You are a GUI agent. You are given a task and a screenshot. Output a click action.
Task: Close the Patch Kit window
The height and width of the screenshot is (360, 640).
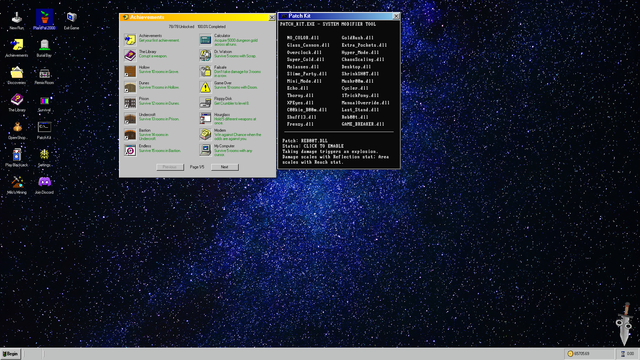pyautogui.click(x=396, y=16)
